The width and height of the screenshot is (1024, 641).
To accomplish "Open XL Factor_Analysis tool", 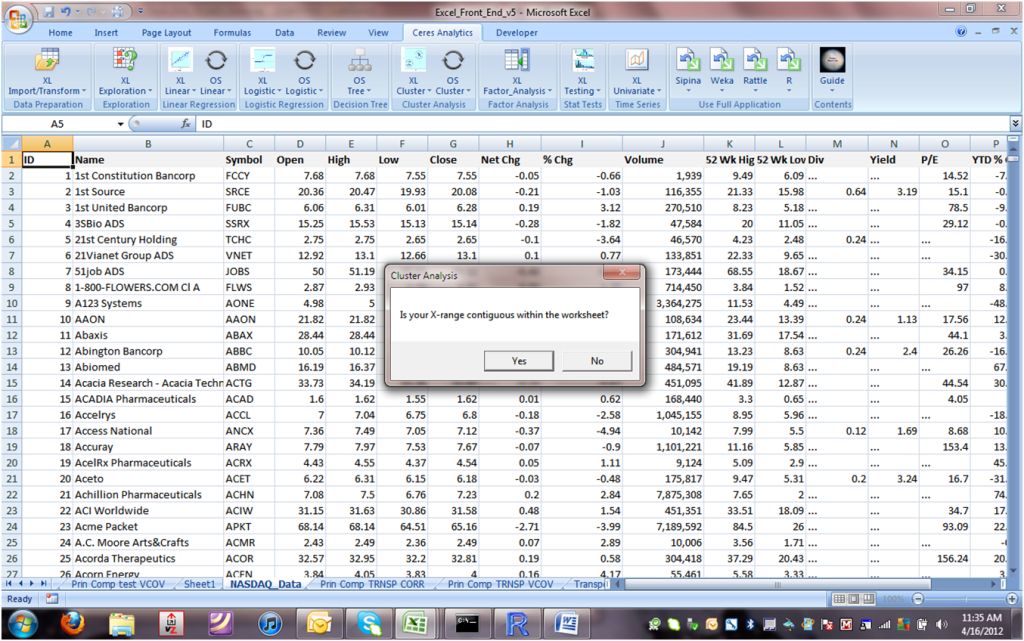I will 517,72.
